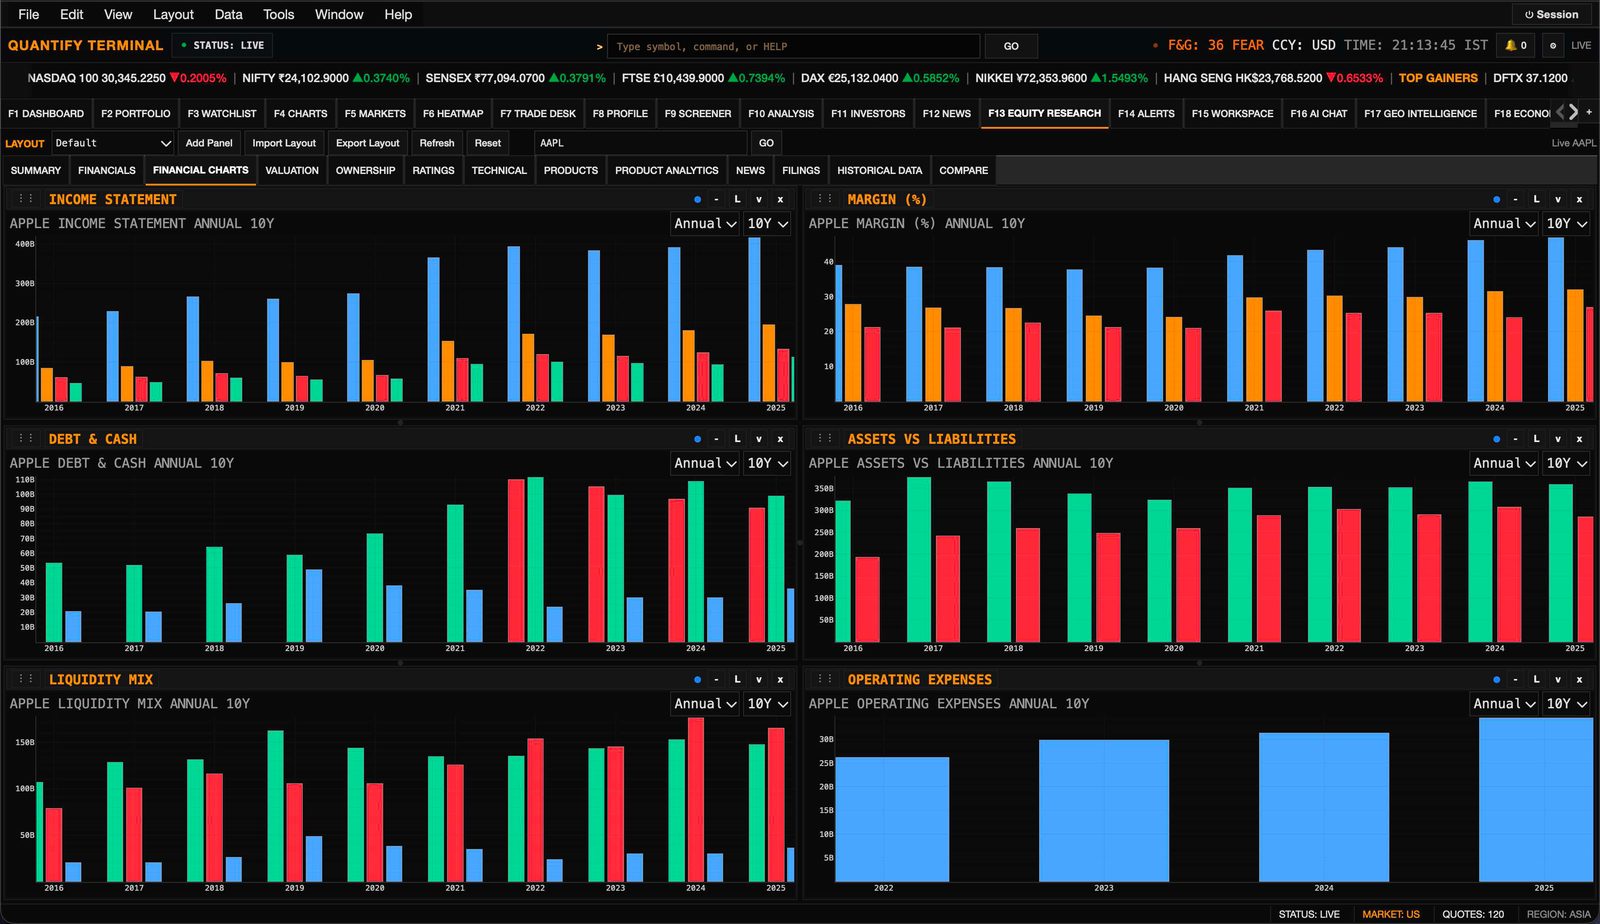Open 10Y range dropdown in Debt & Cash
Screen dimensions: 1600x924
pos(768,463)
